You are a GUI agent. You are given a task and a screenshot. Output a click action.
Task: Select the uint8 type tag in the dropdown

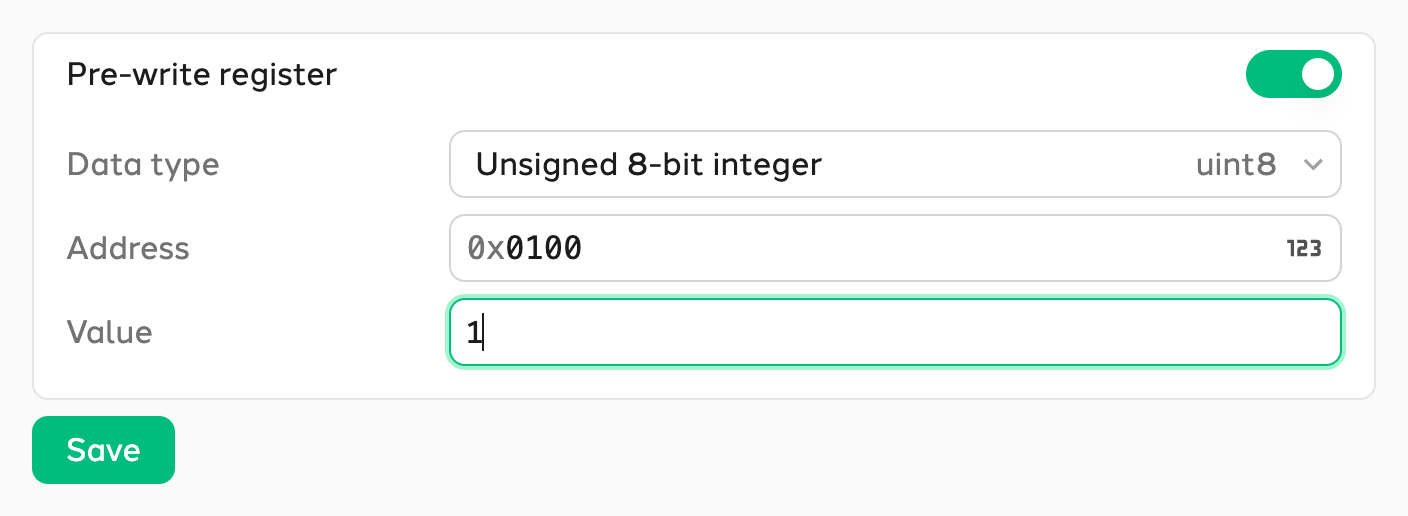[x=1236, y=164]
